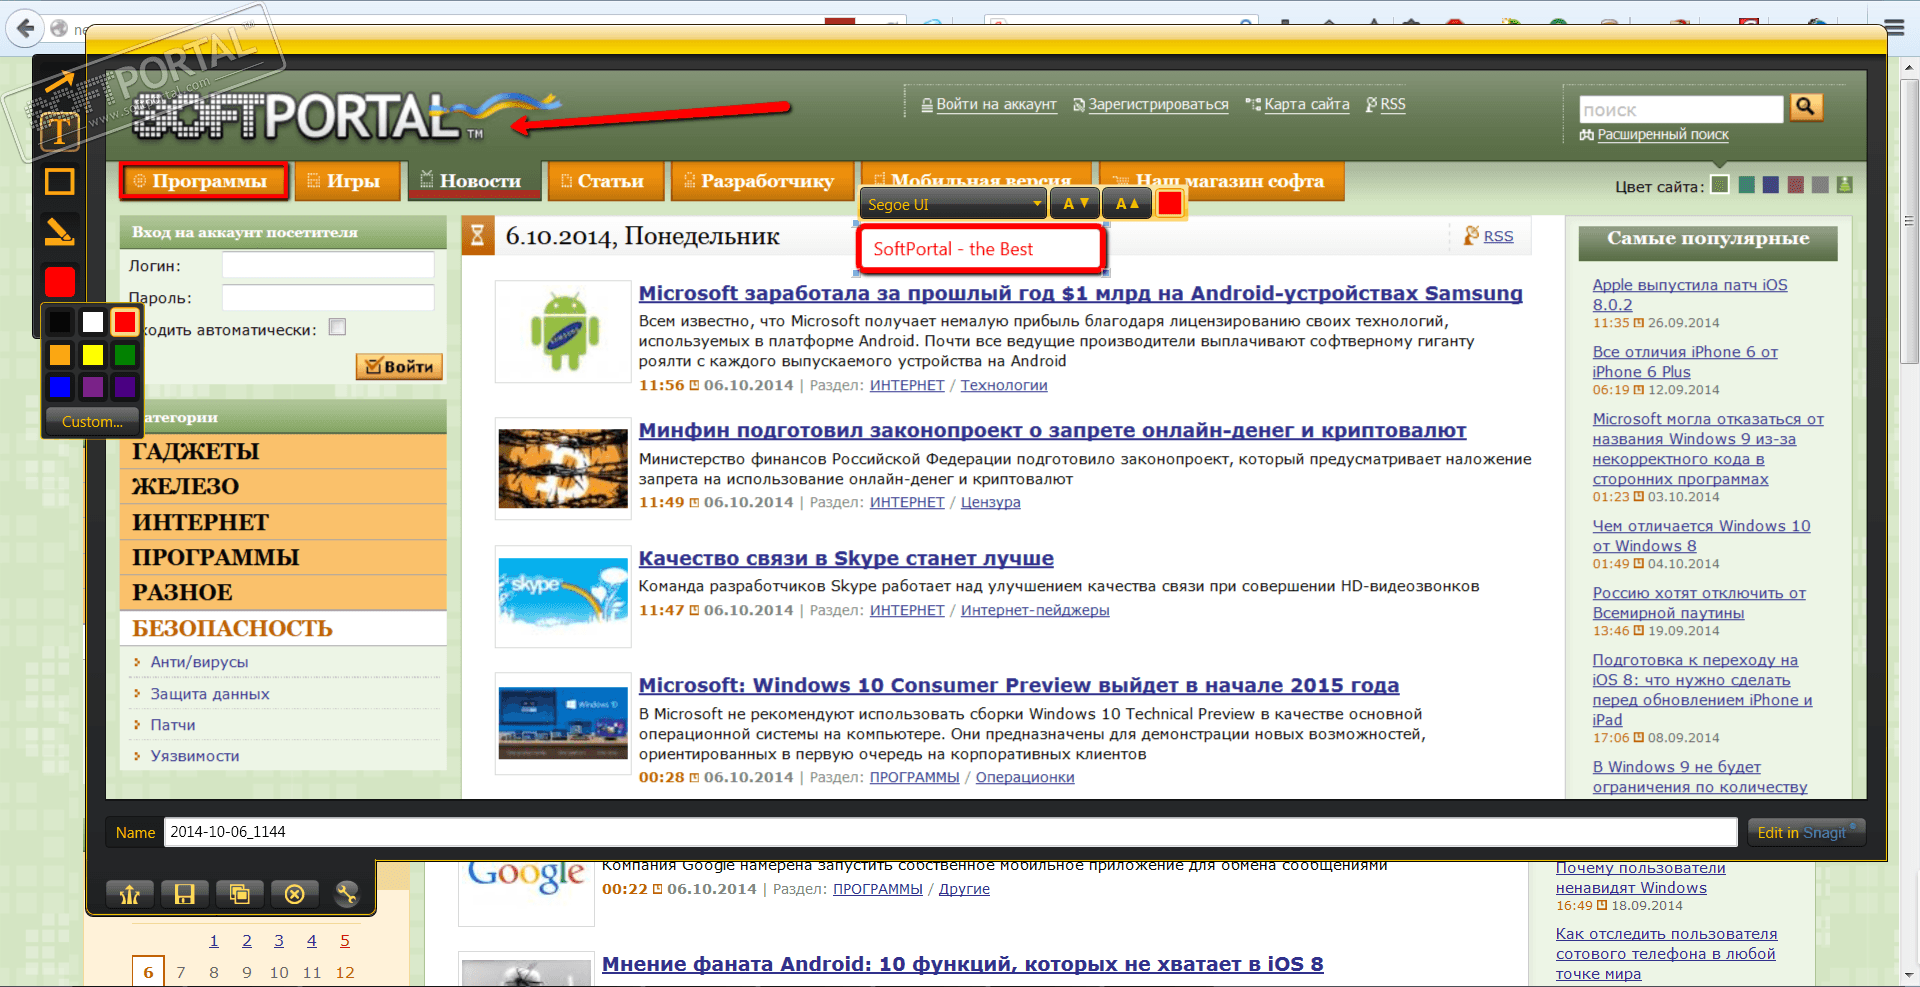This screenshot has width=1920, height=987.
Task: Select the Jing highlight tool
Action: point(59,232)
